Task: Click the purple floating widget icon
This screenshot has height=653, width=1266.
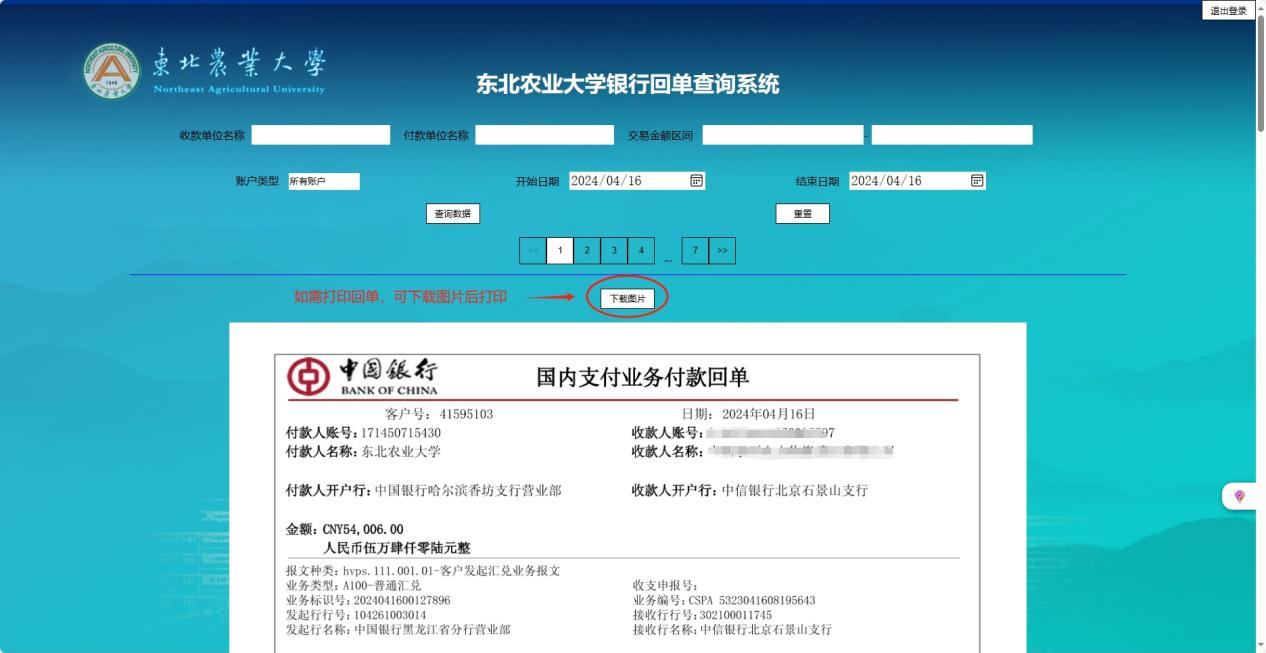Action: [1240, 496]
